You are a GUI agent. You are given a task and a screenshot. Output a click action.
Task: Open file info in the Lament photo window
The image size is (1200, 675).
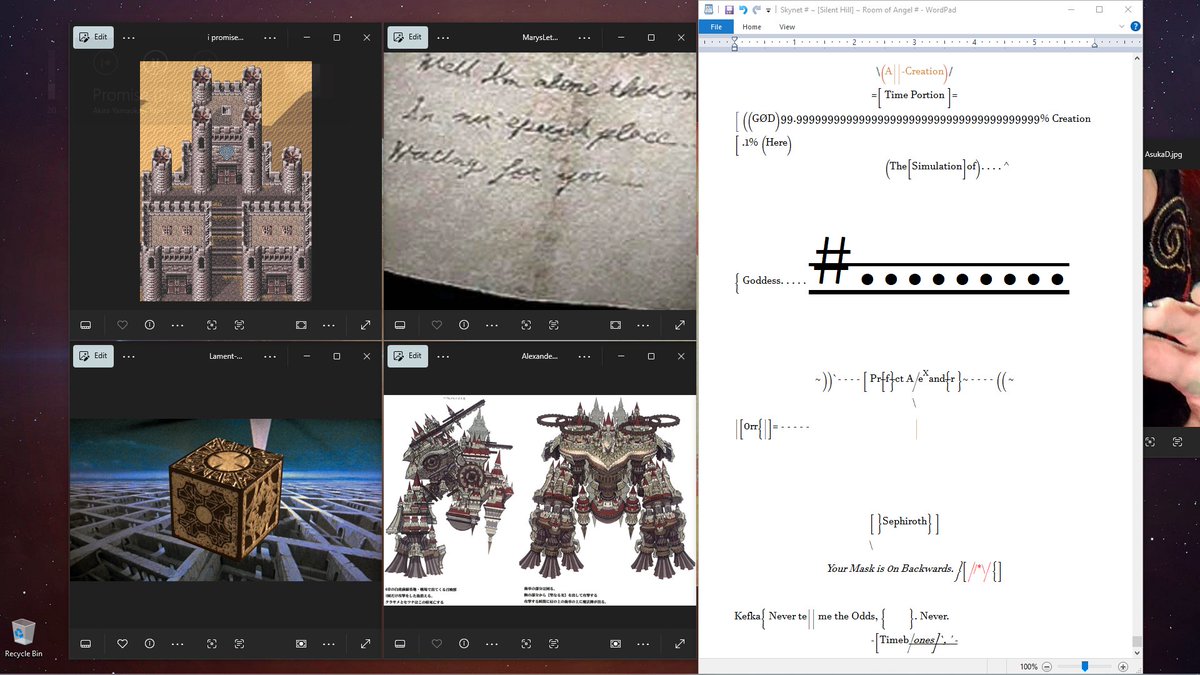click(x=149, y=643)
